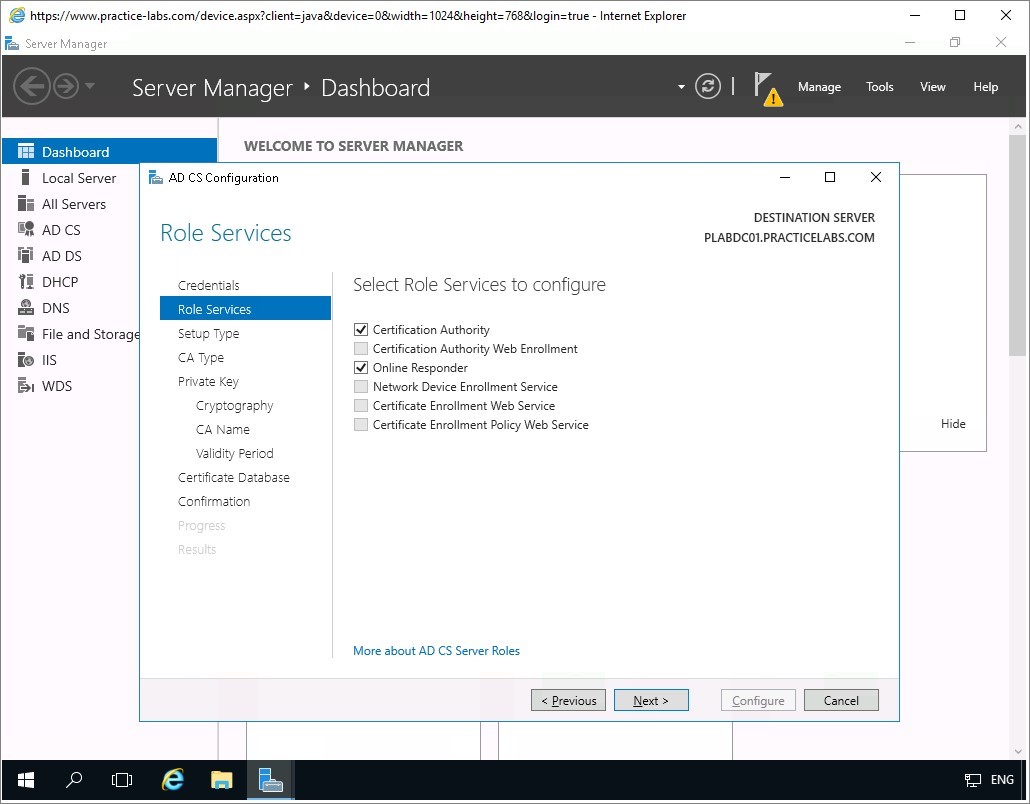This screenshot has height=804, width=1030.
Task: Go to CA Name step
Action: (223, 430)
